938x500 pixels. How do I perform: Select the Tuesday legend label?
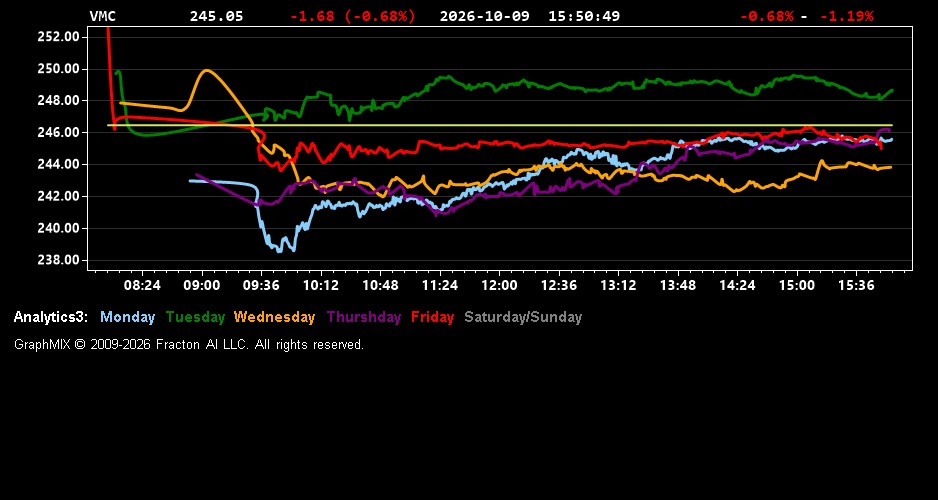(x=195, y=318)
